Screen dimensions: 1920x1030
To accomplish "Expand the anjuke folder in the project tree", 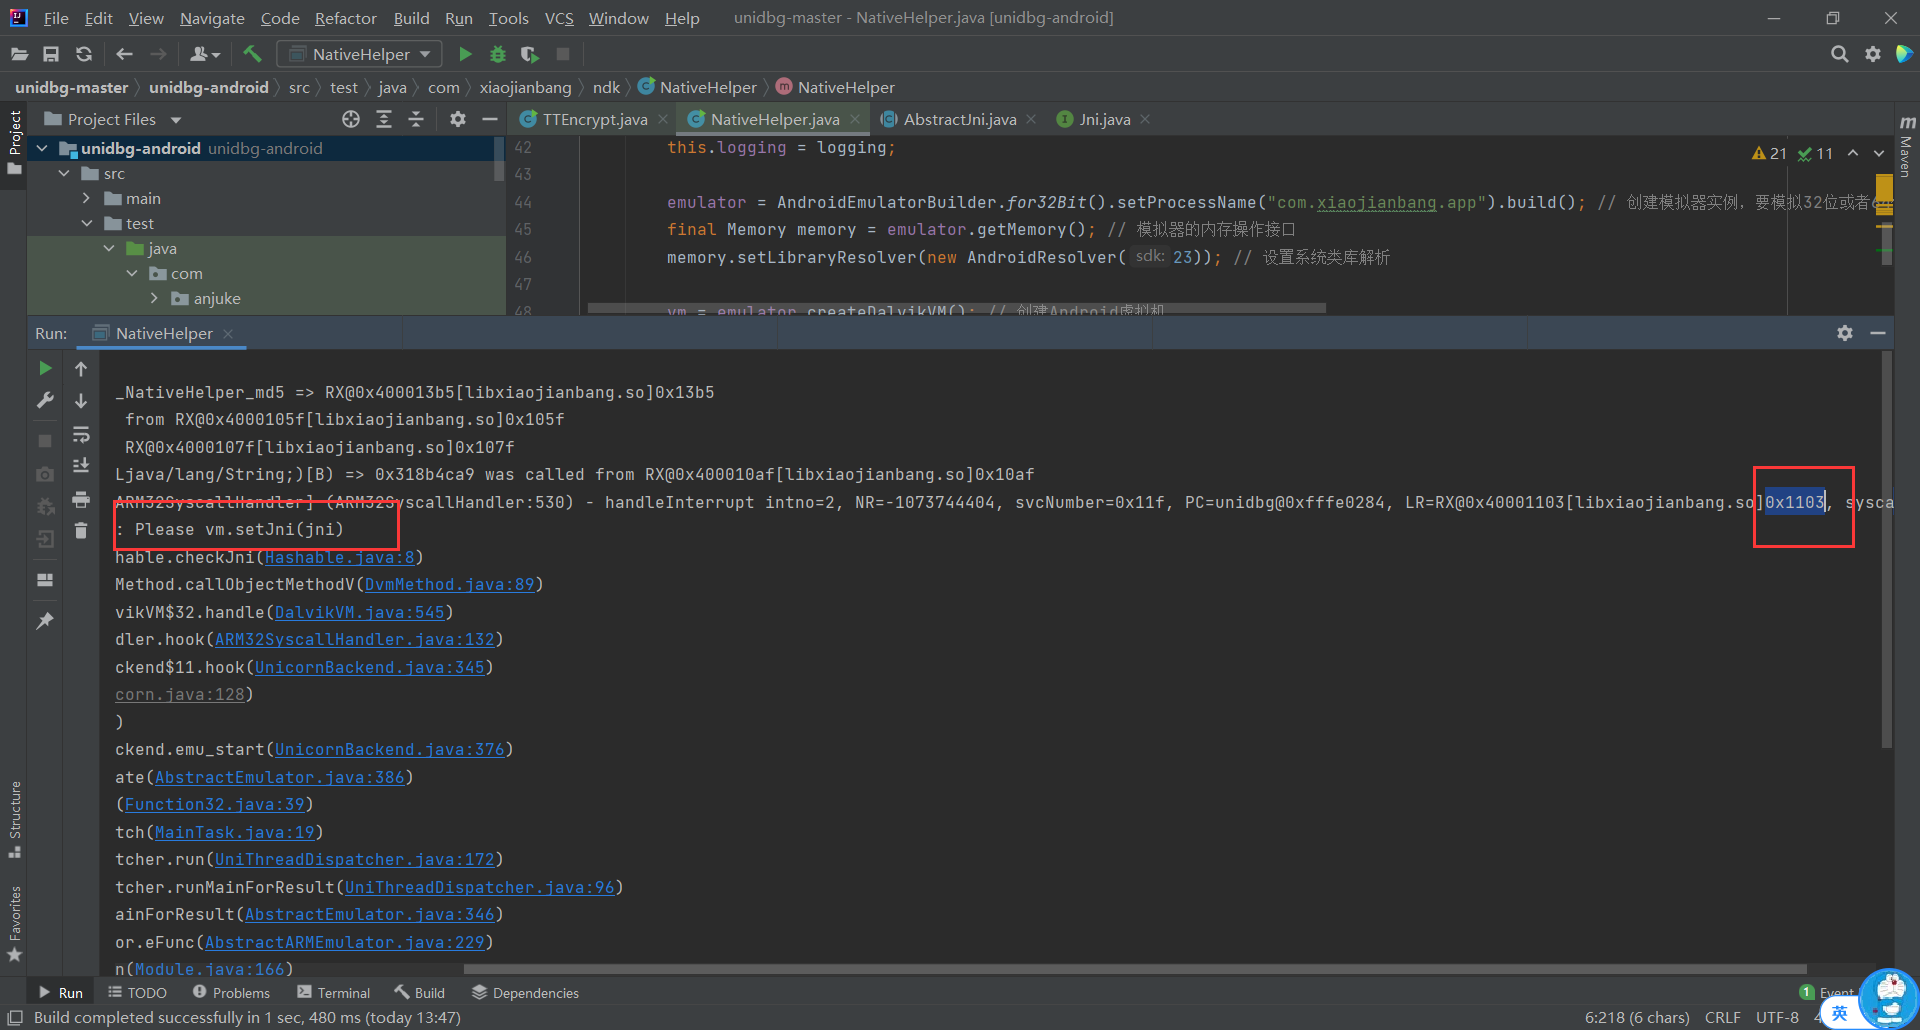I will tap(154, 299).
